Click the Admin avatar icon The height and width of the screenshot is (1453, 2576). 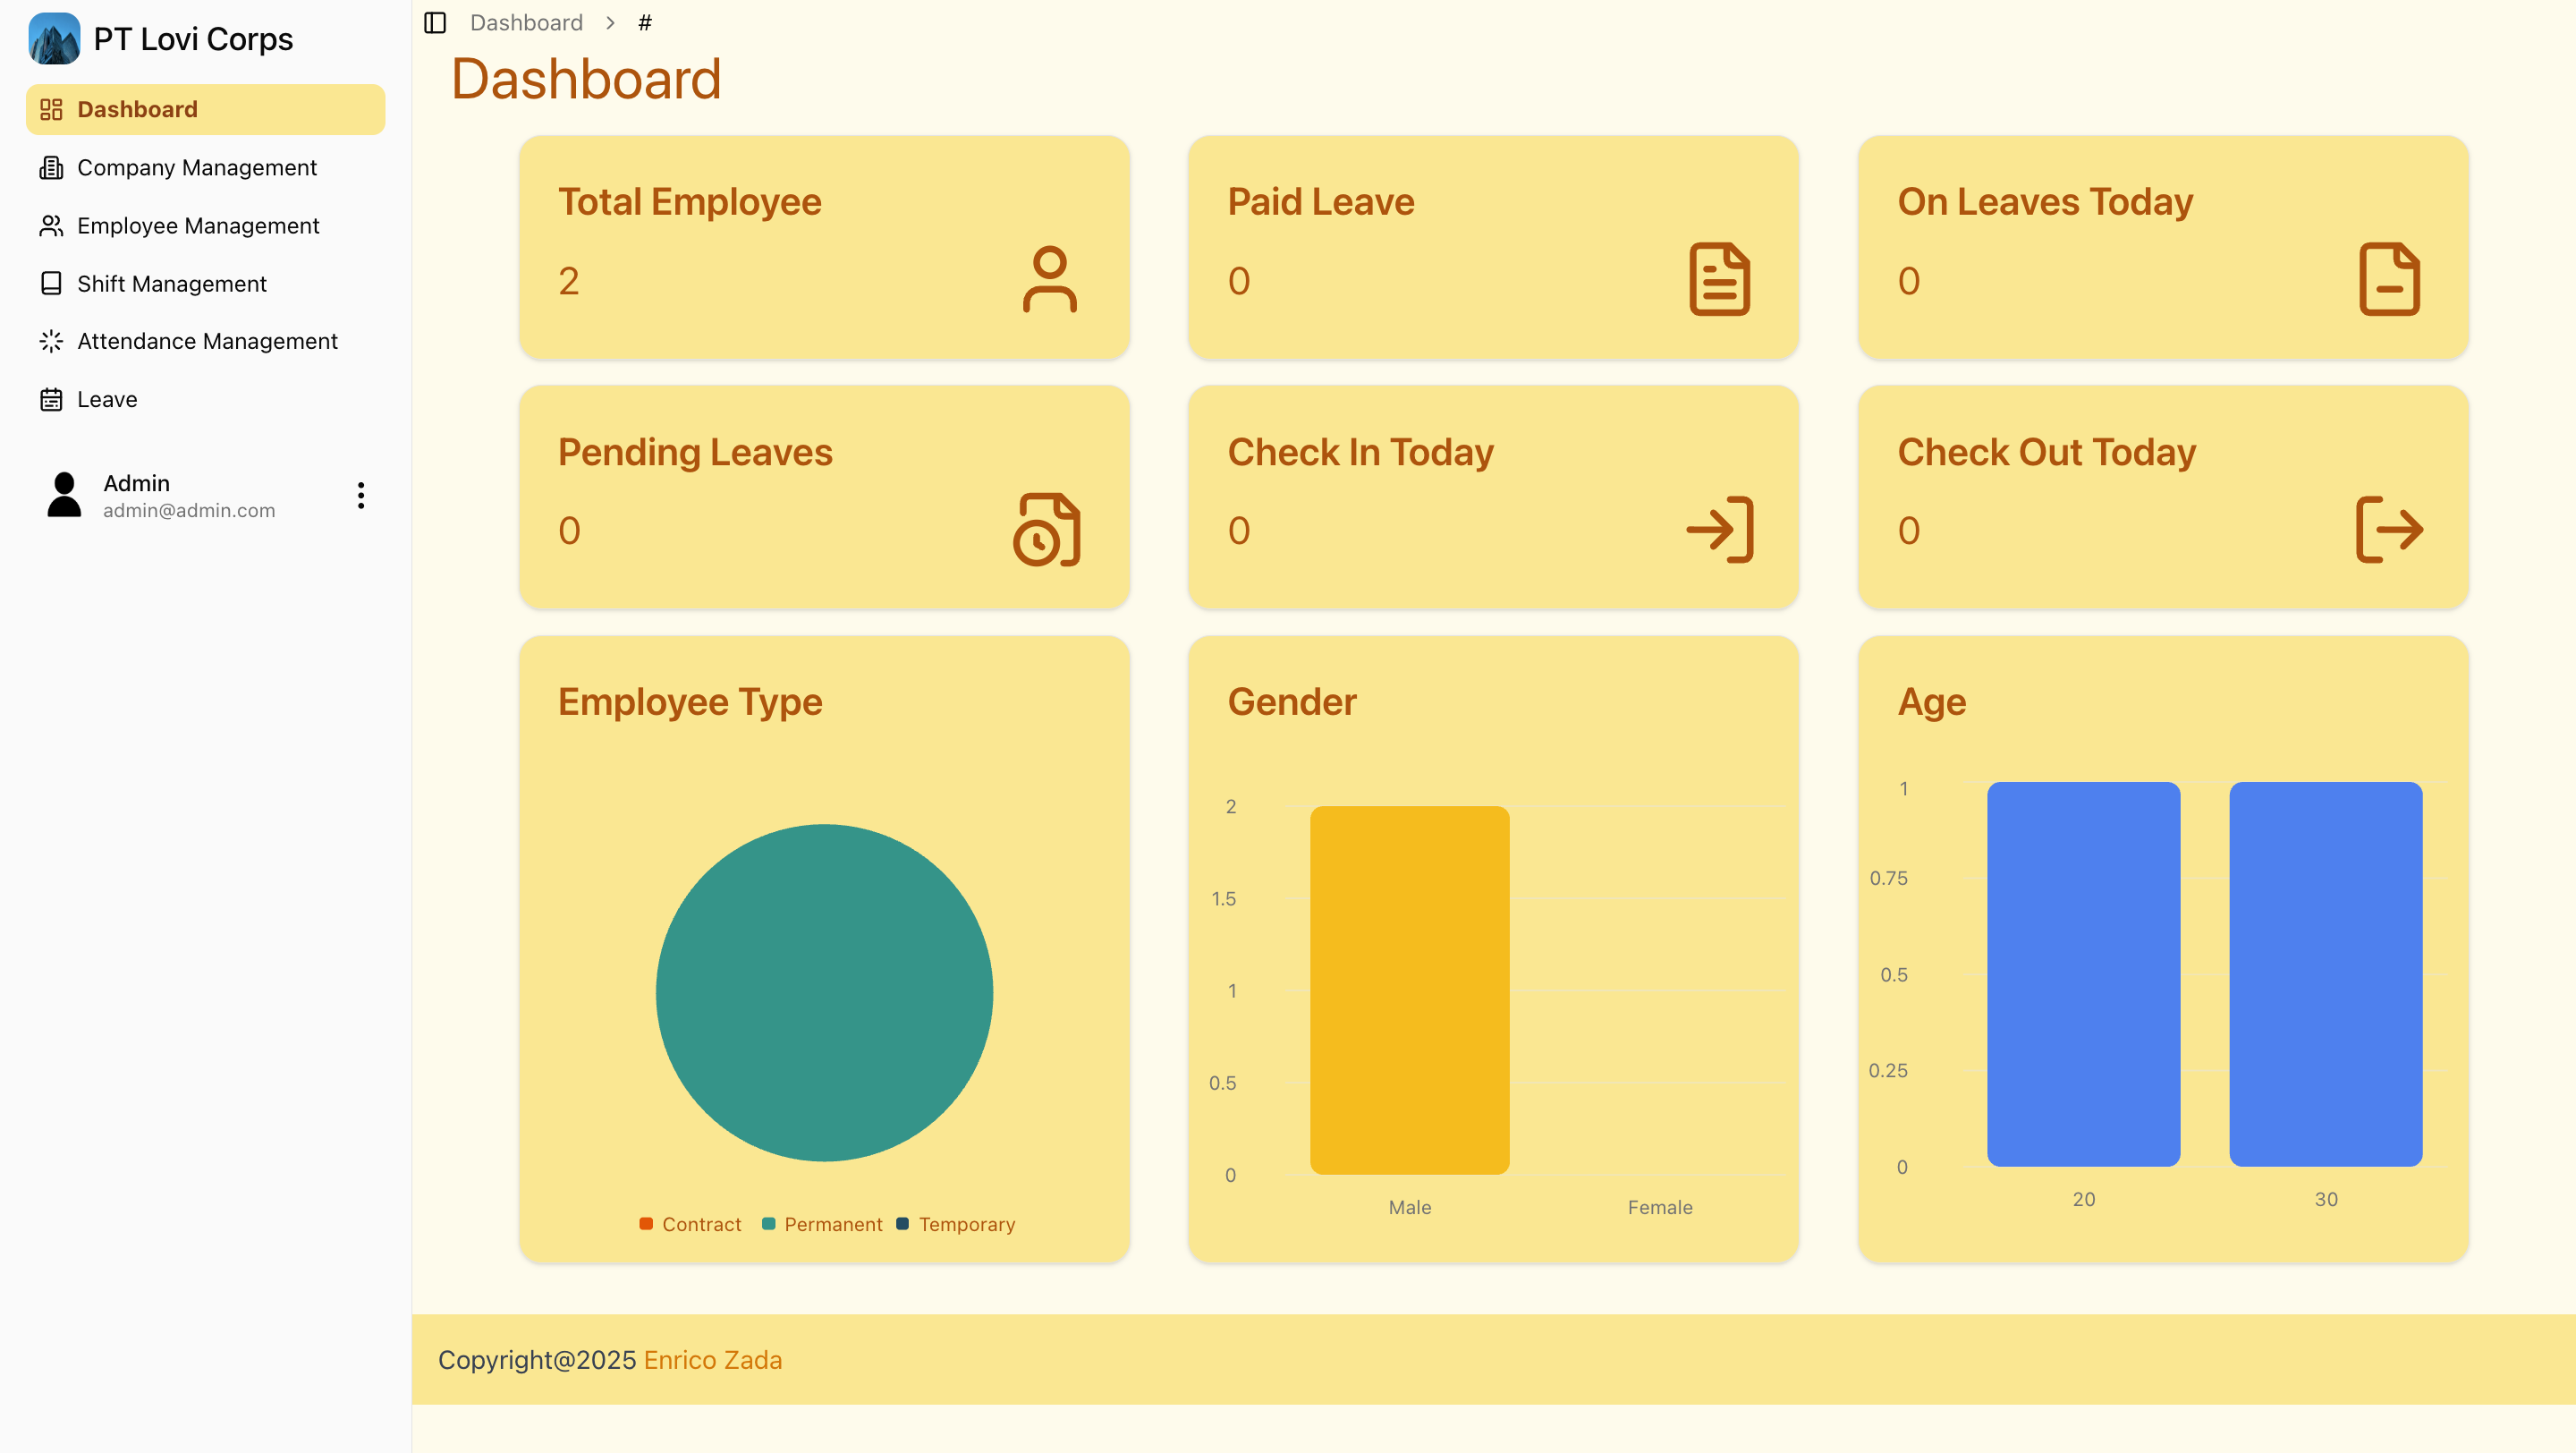pyautogui.click(x=64, y=495)
